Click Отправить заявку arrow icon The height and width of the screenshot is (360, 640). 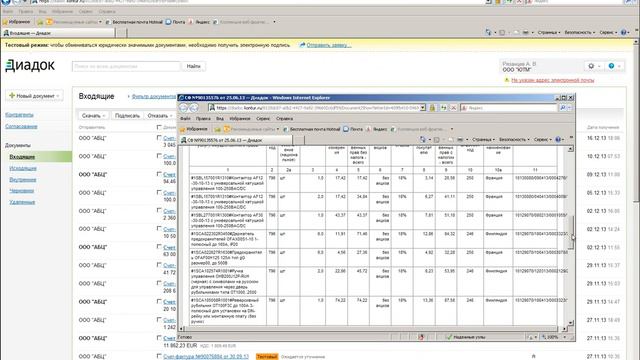(302, 45)
